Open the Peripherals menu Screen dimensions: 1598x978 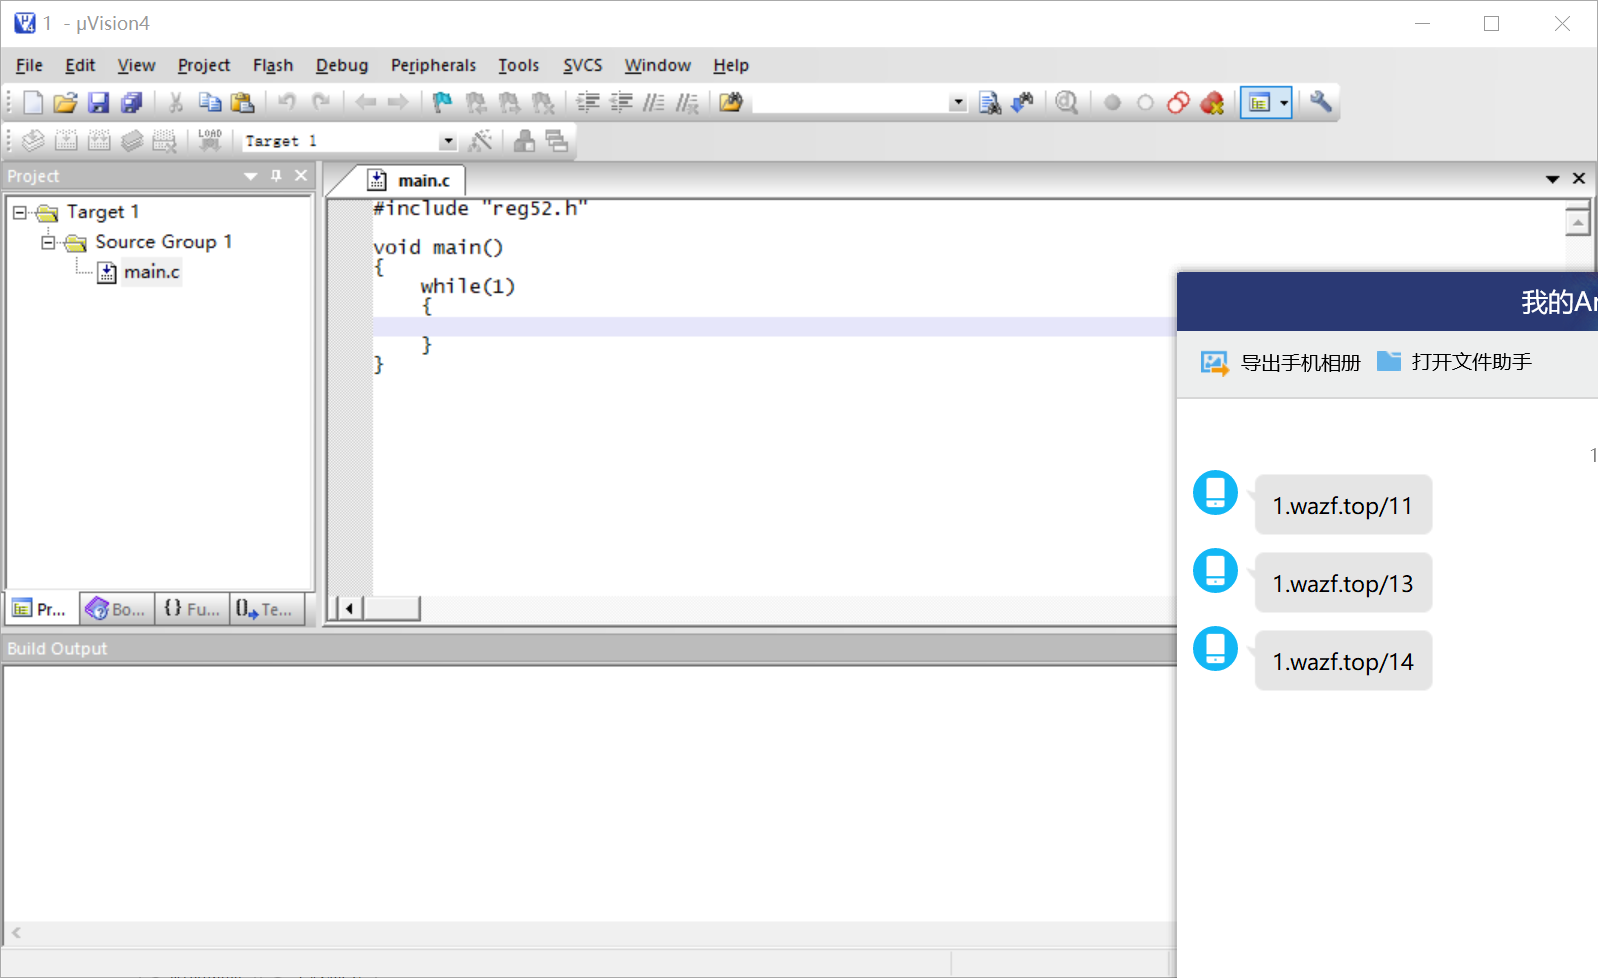pyautogui.click(x=433, y=65)
